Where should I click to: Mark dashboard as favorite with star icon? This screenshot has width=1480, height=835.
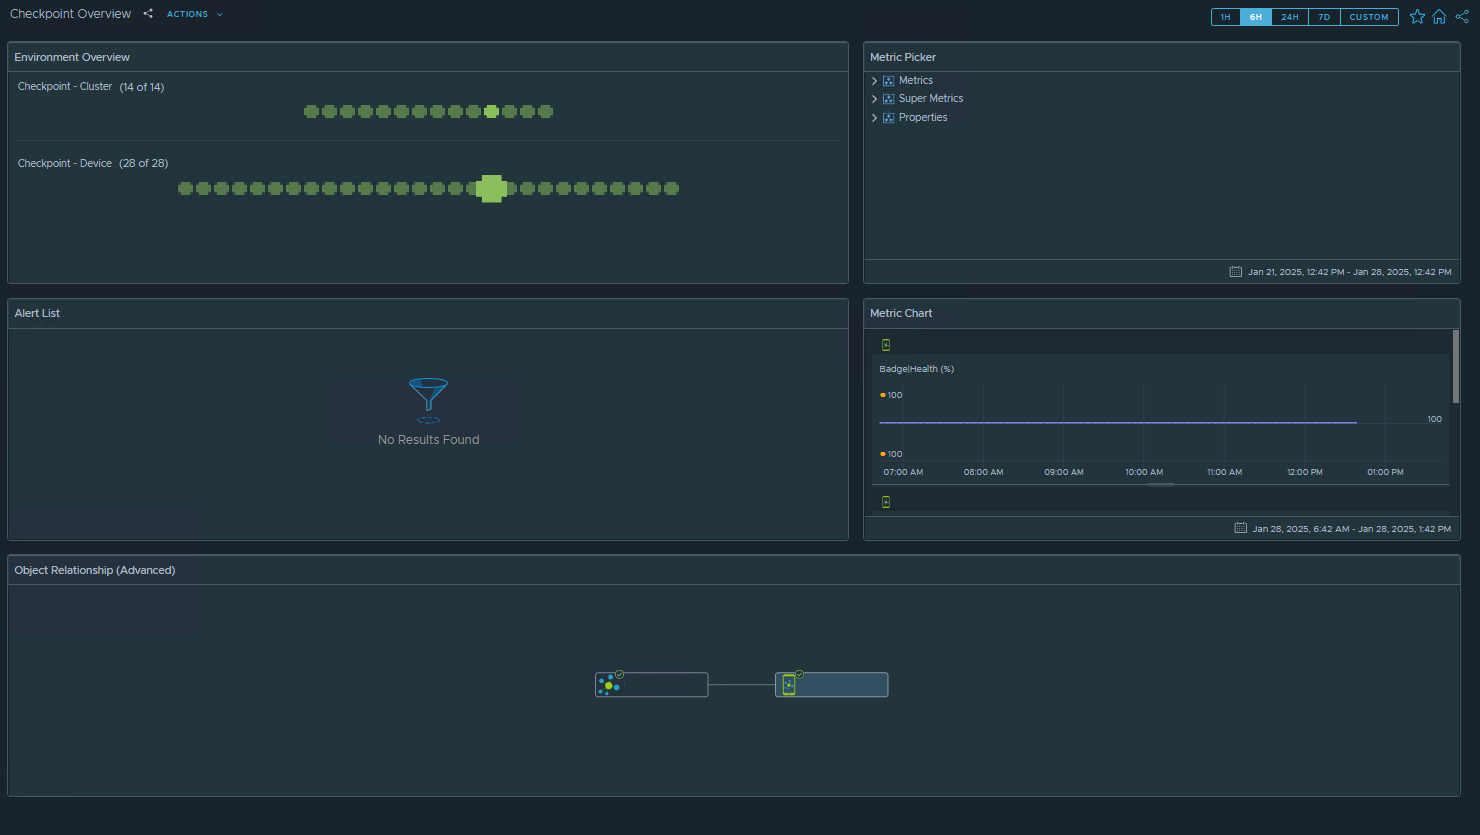tap(1417, 17)
